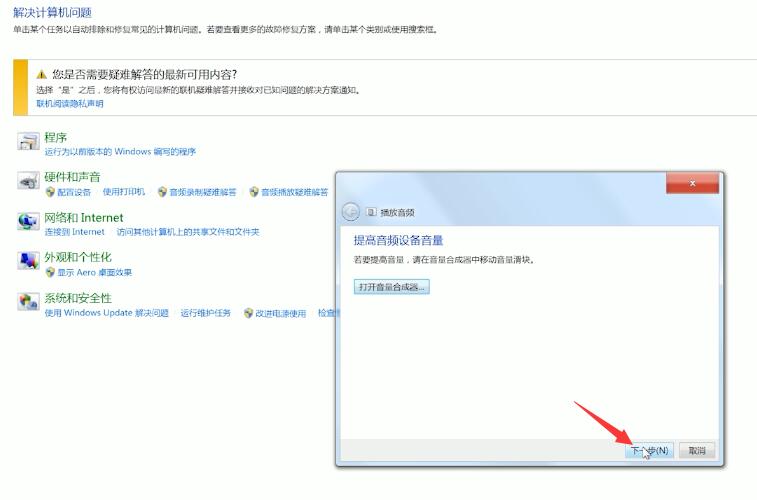Click the 解决计算机问题 page title

coord(52,13)
